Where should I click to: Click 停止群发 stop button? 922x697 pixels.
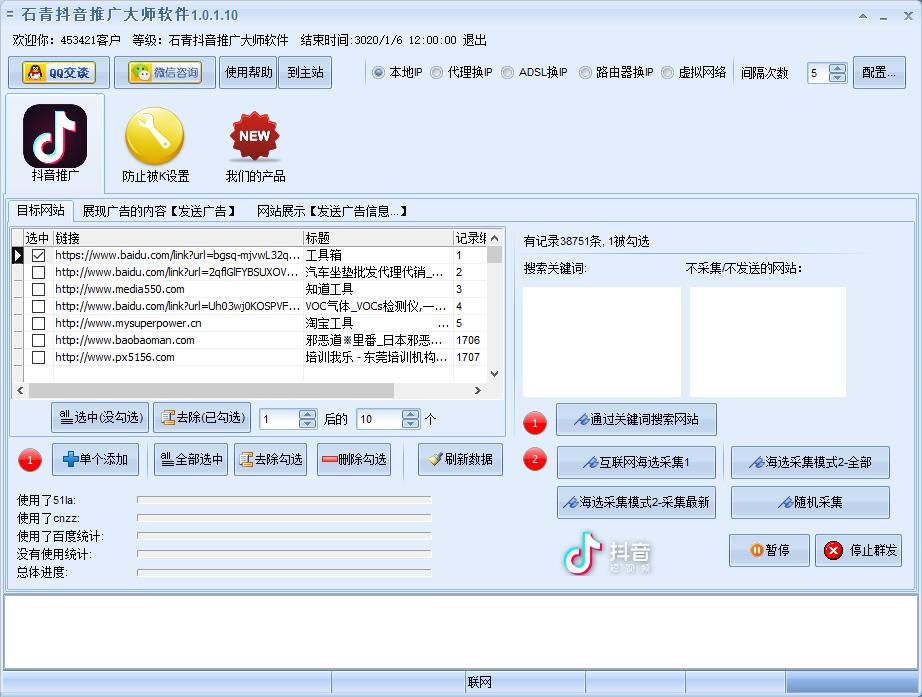858,551
